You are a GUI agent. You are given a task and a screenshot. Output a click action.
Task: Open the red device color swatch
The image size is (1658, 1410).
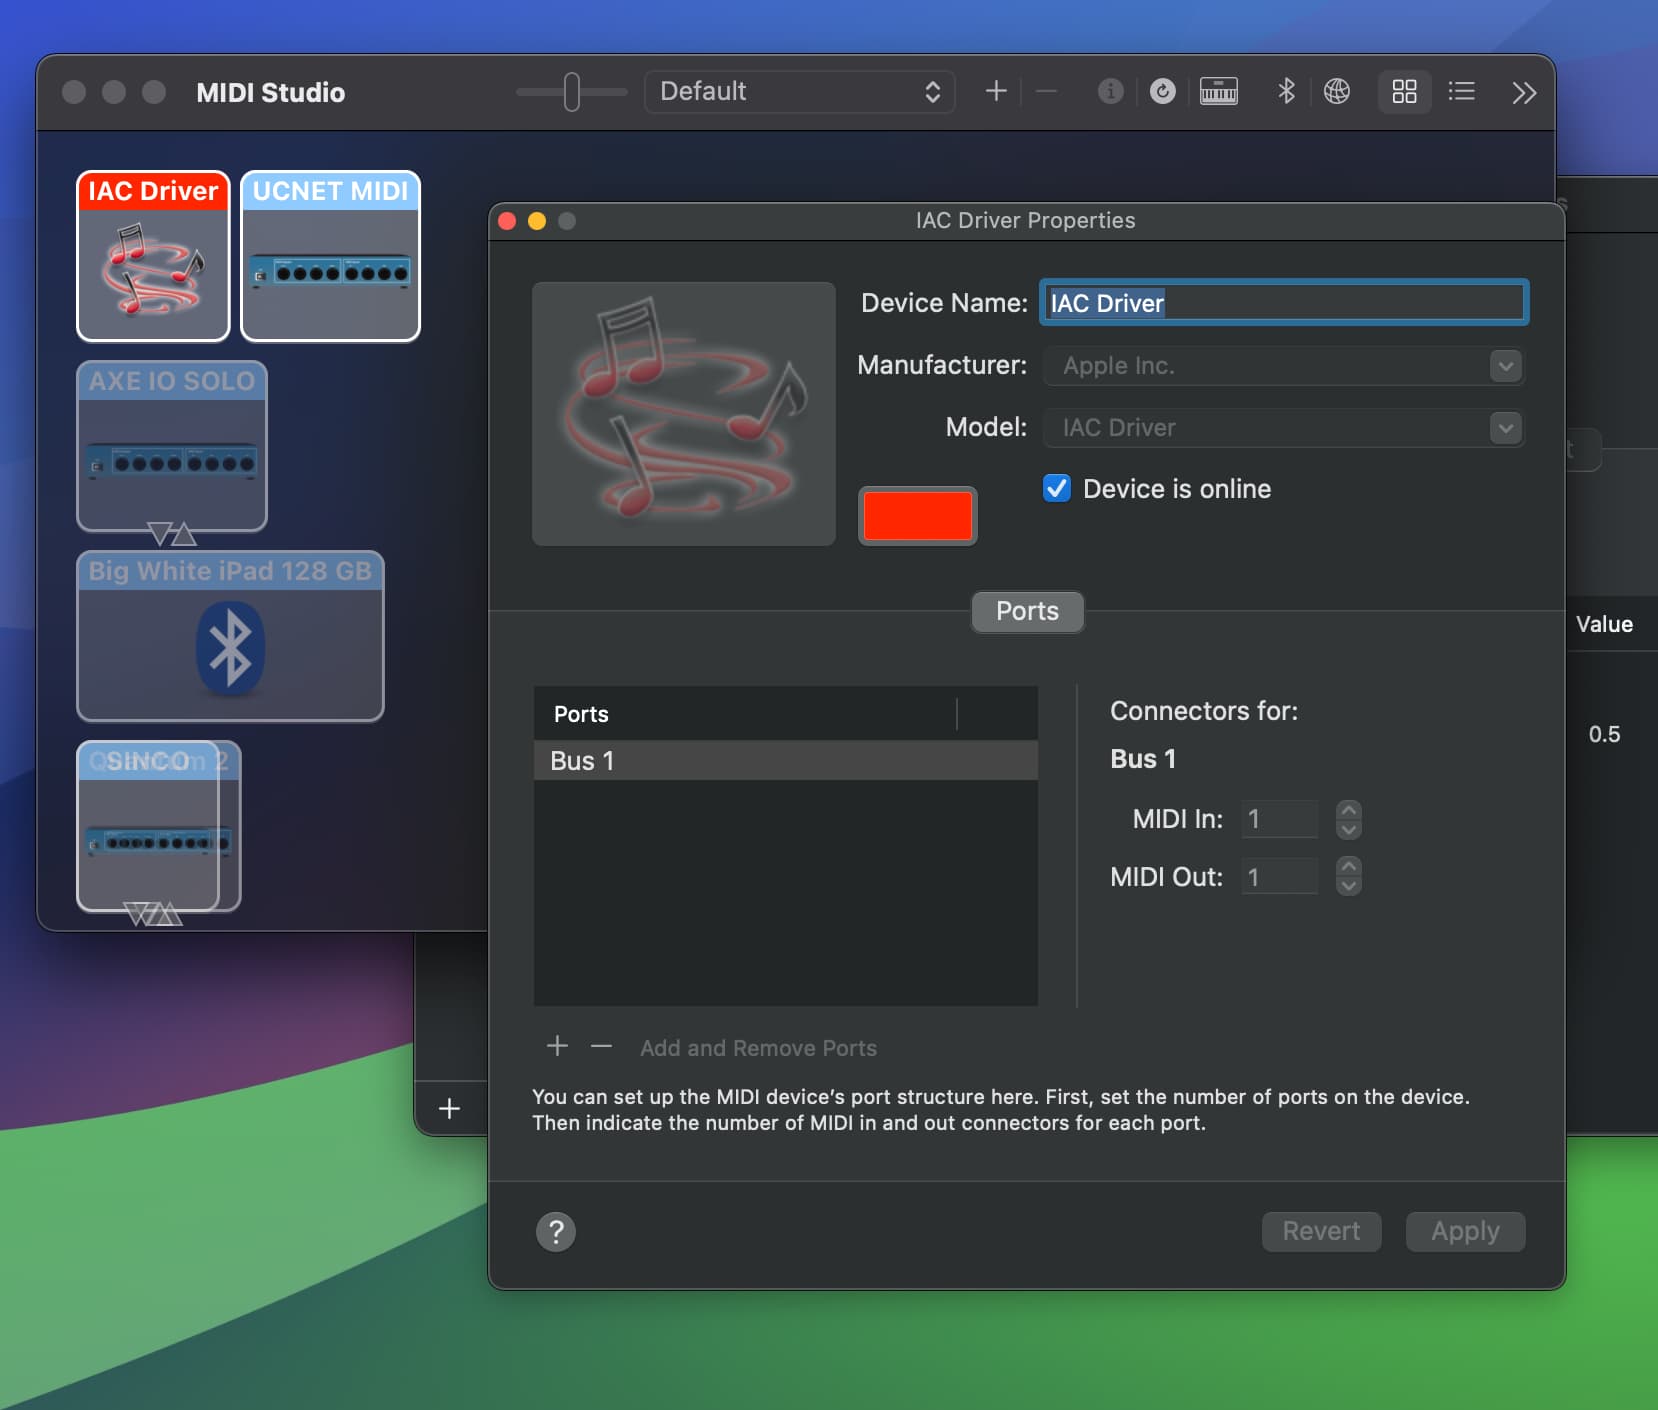click(917, 516)
